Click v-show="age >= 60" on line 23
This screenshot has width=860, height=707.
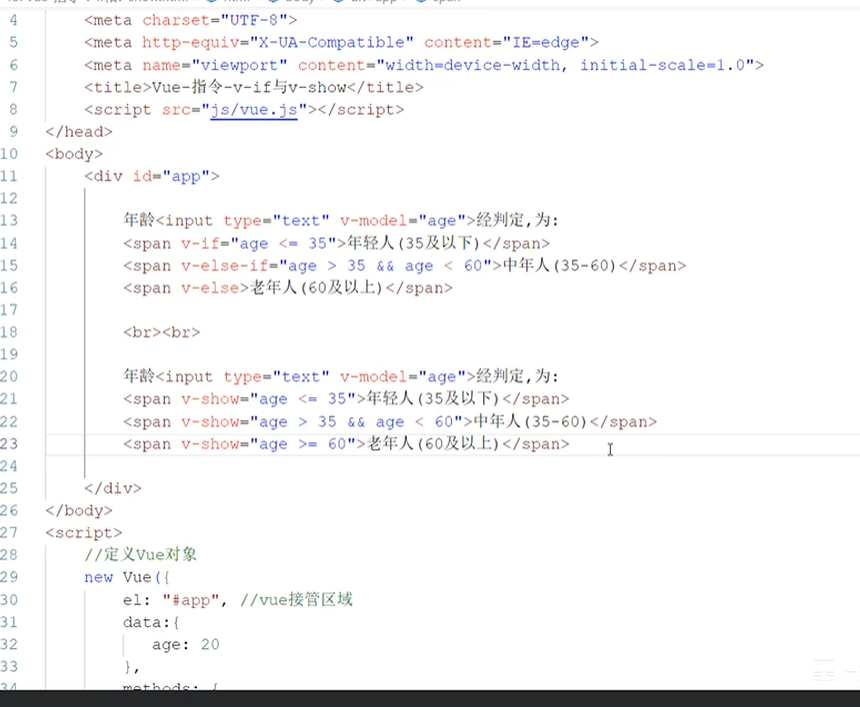coord(269,444)
